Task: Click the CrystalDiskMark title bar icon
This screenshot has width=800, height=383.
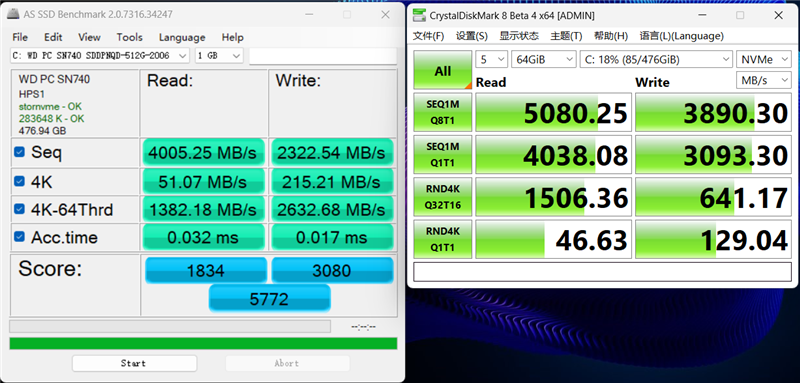Action: click(x=419, y=15)
